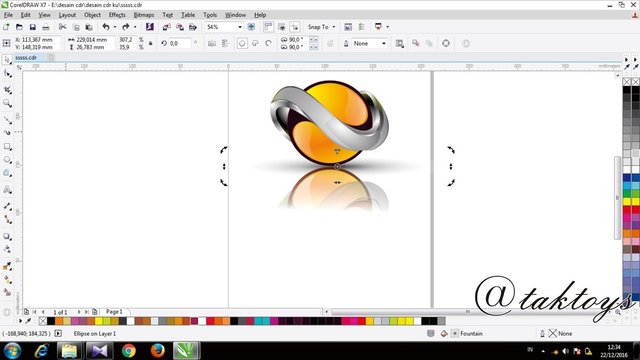Select the Zoom magnifier tool
The width and height of the screenshot is (640, 360).
pos(7,103)
